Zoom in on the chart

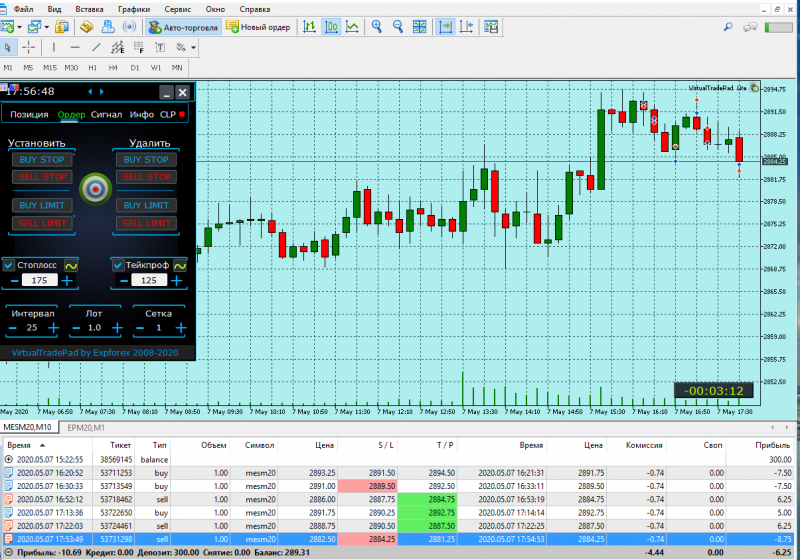(x=377, y=27)
